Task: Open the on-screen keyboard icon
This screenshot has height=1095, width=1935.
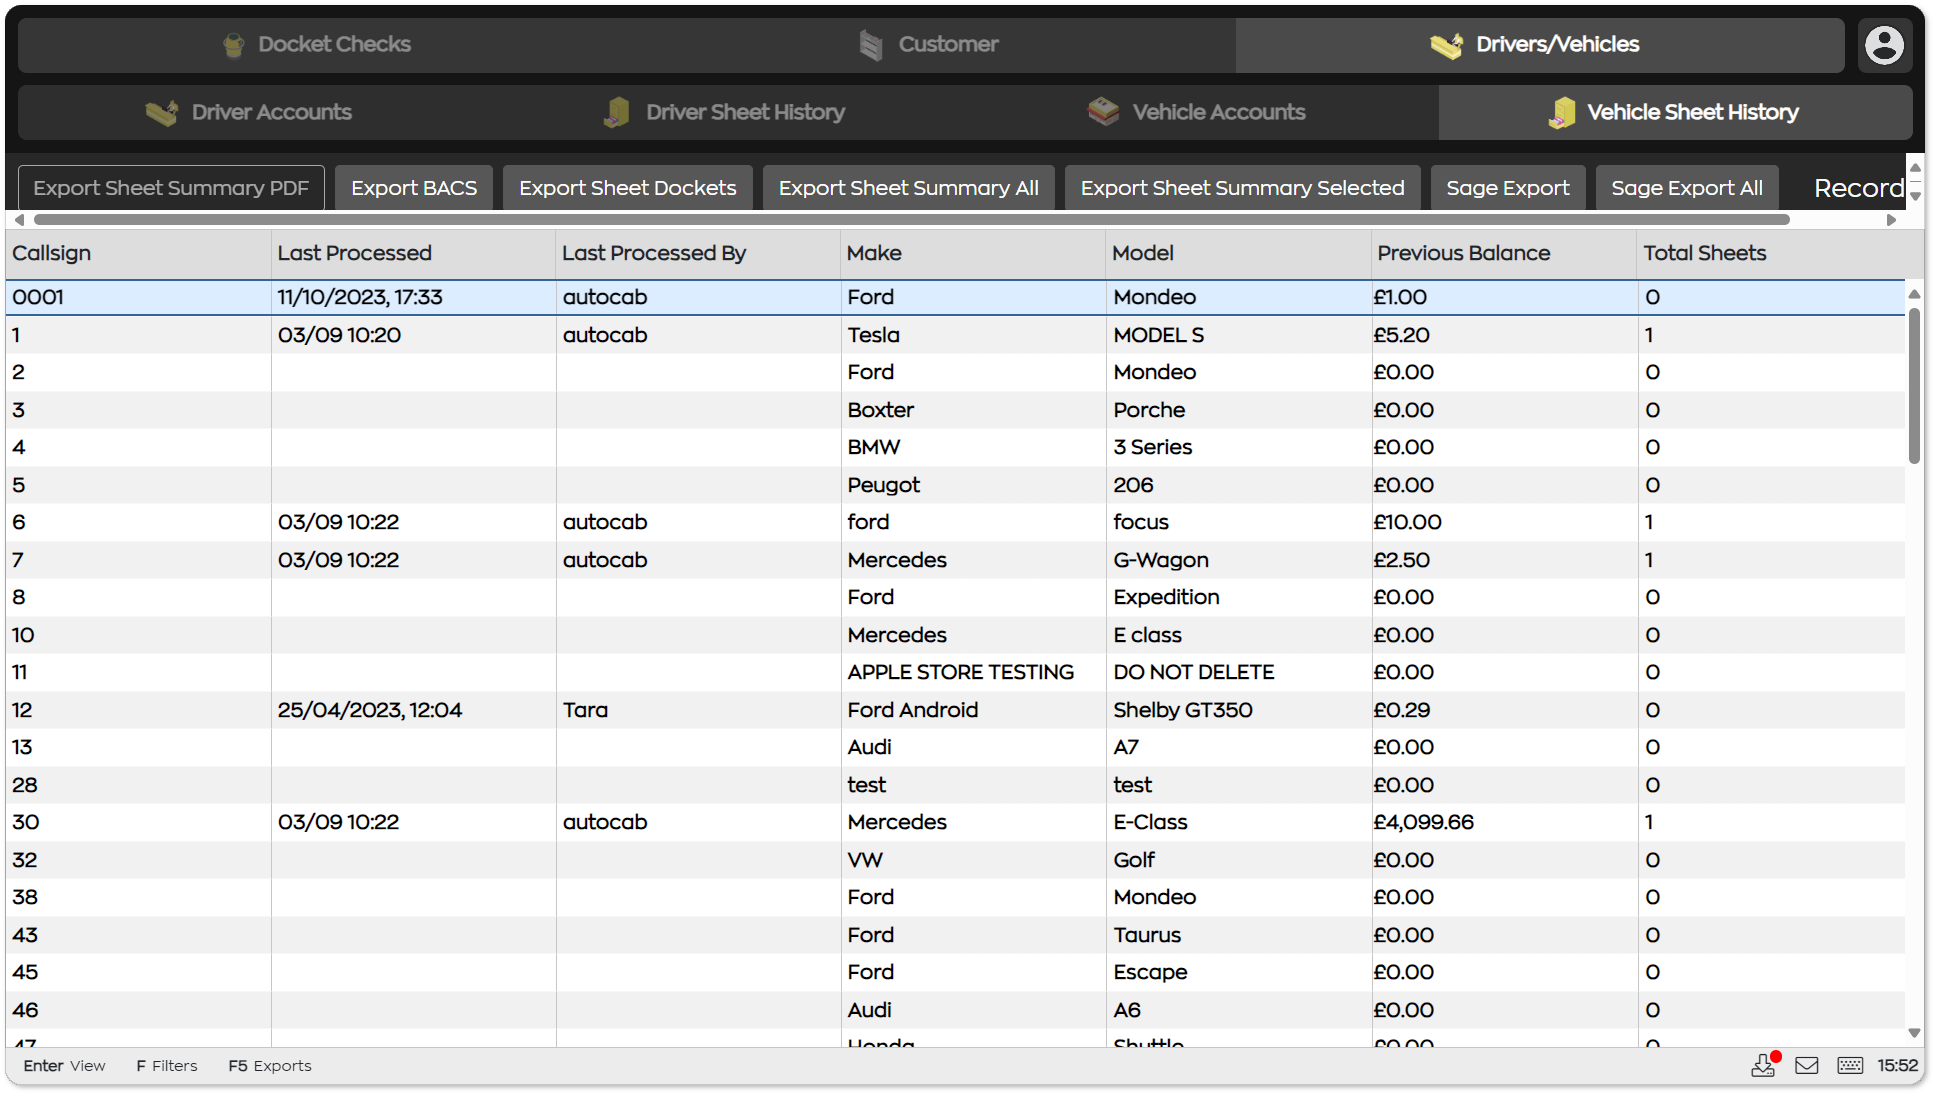Action: tap(1850, 1066)
